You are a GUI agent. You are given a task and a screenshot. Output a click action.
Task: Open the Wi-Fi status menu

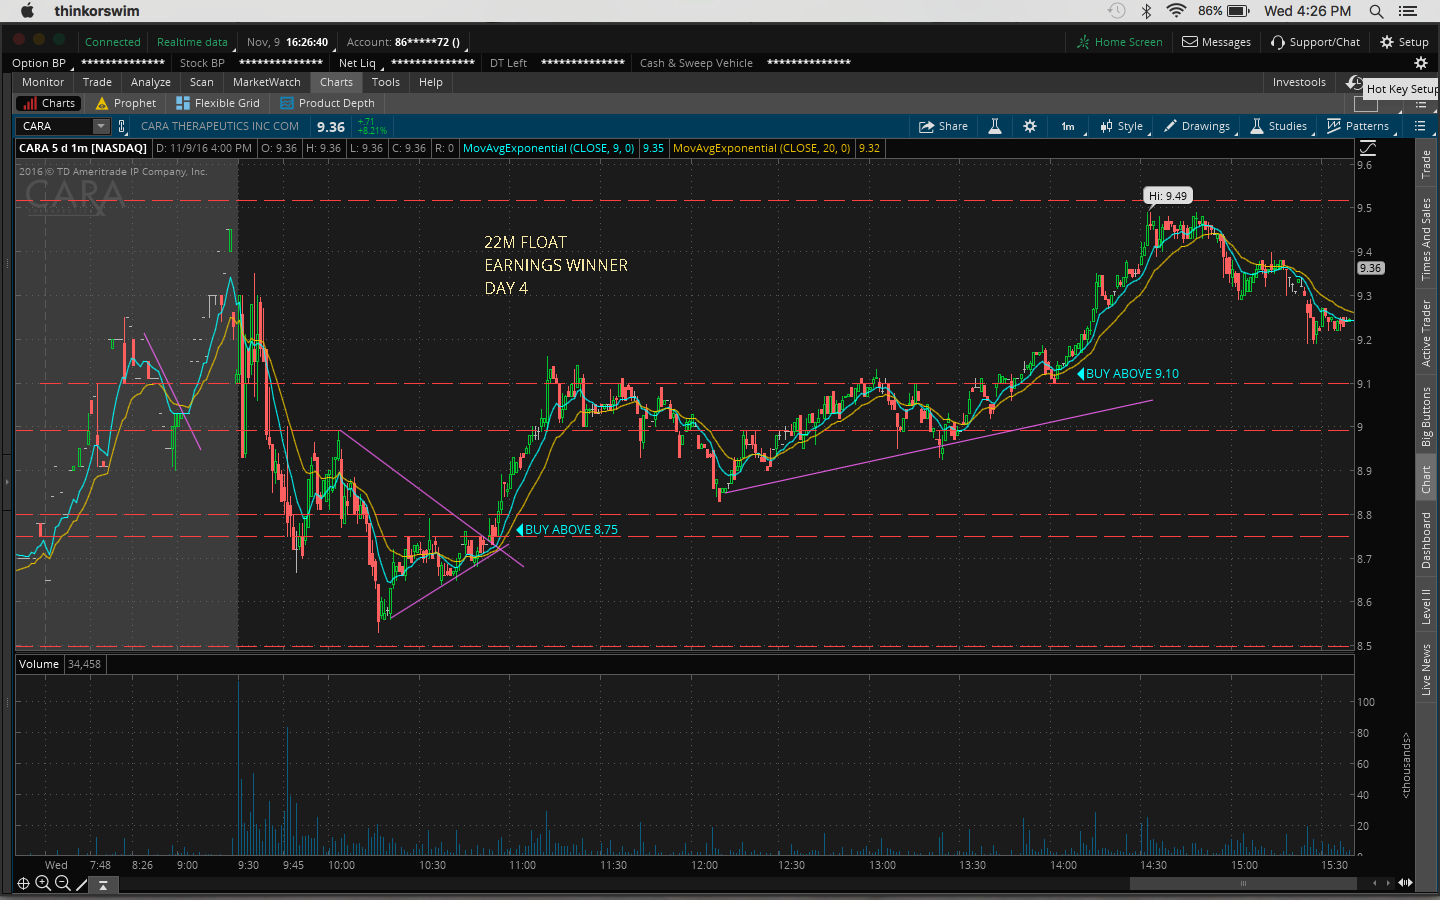pyautogui.click(x=1176, y=11)
